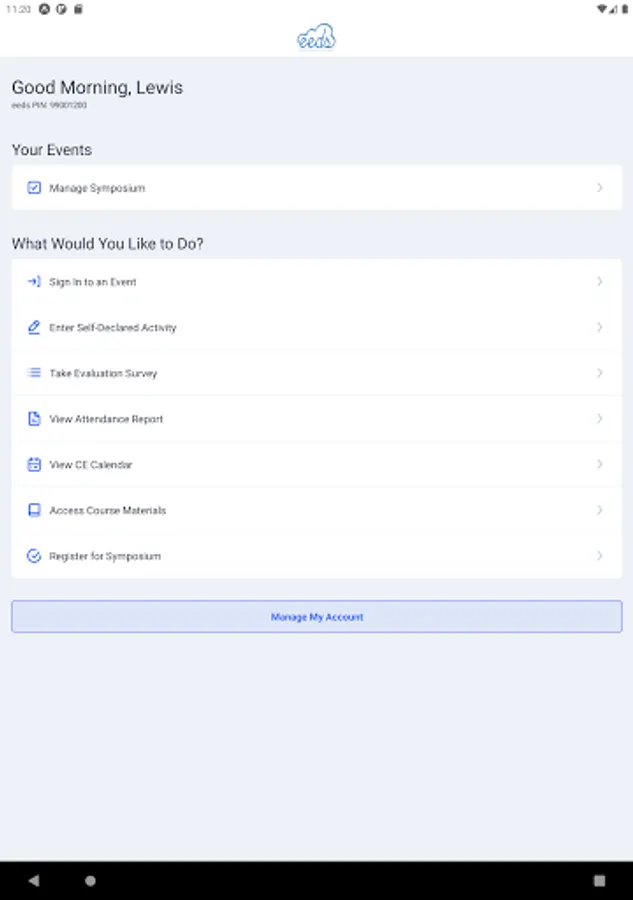Tap the Android home circle button

pyautogui.click(x=90, y=881)
